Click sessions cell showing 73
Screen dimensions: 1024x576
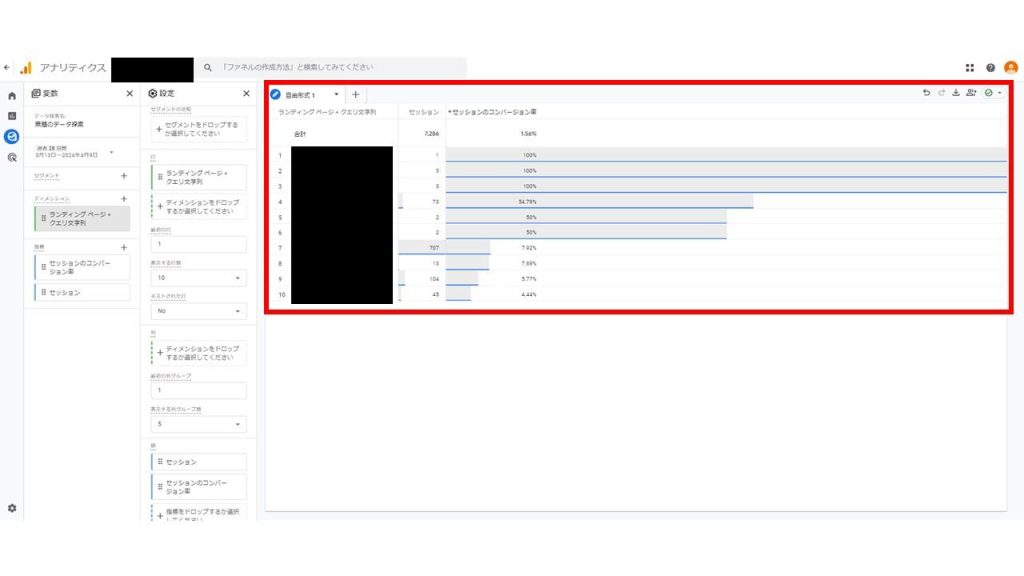click(436, 202)
